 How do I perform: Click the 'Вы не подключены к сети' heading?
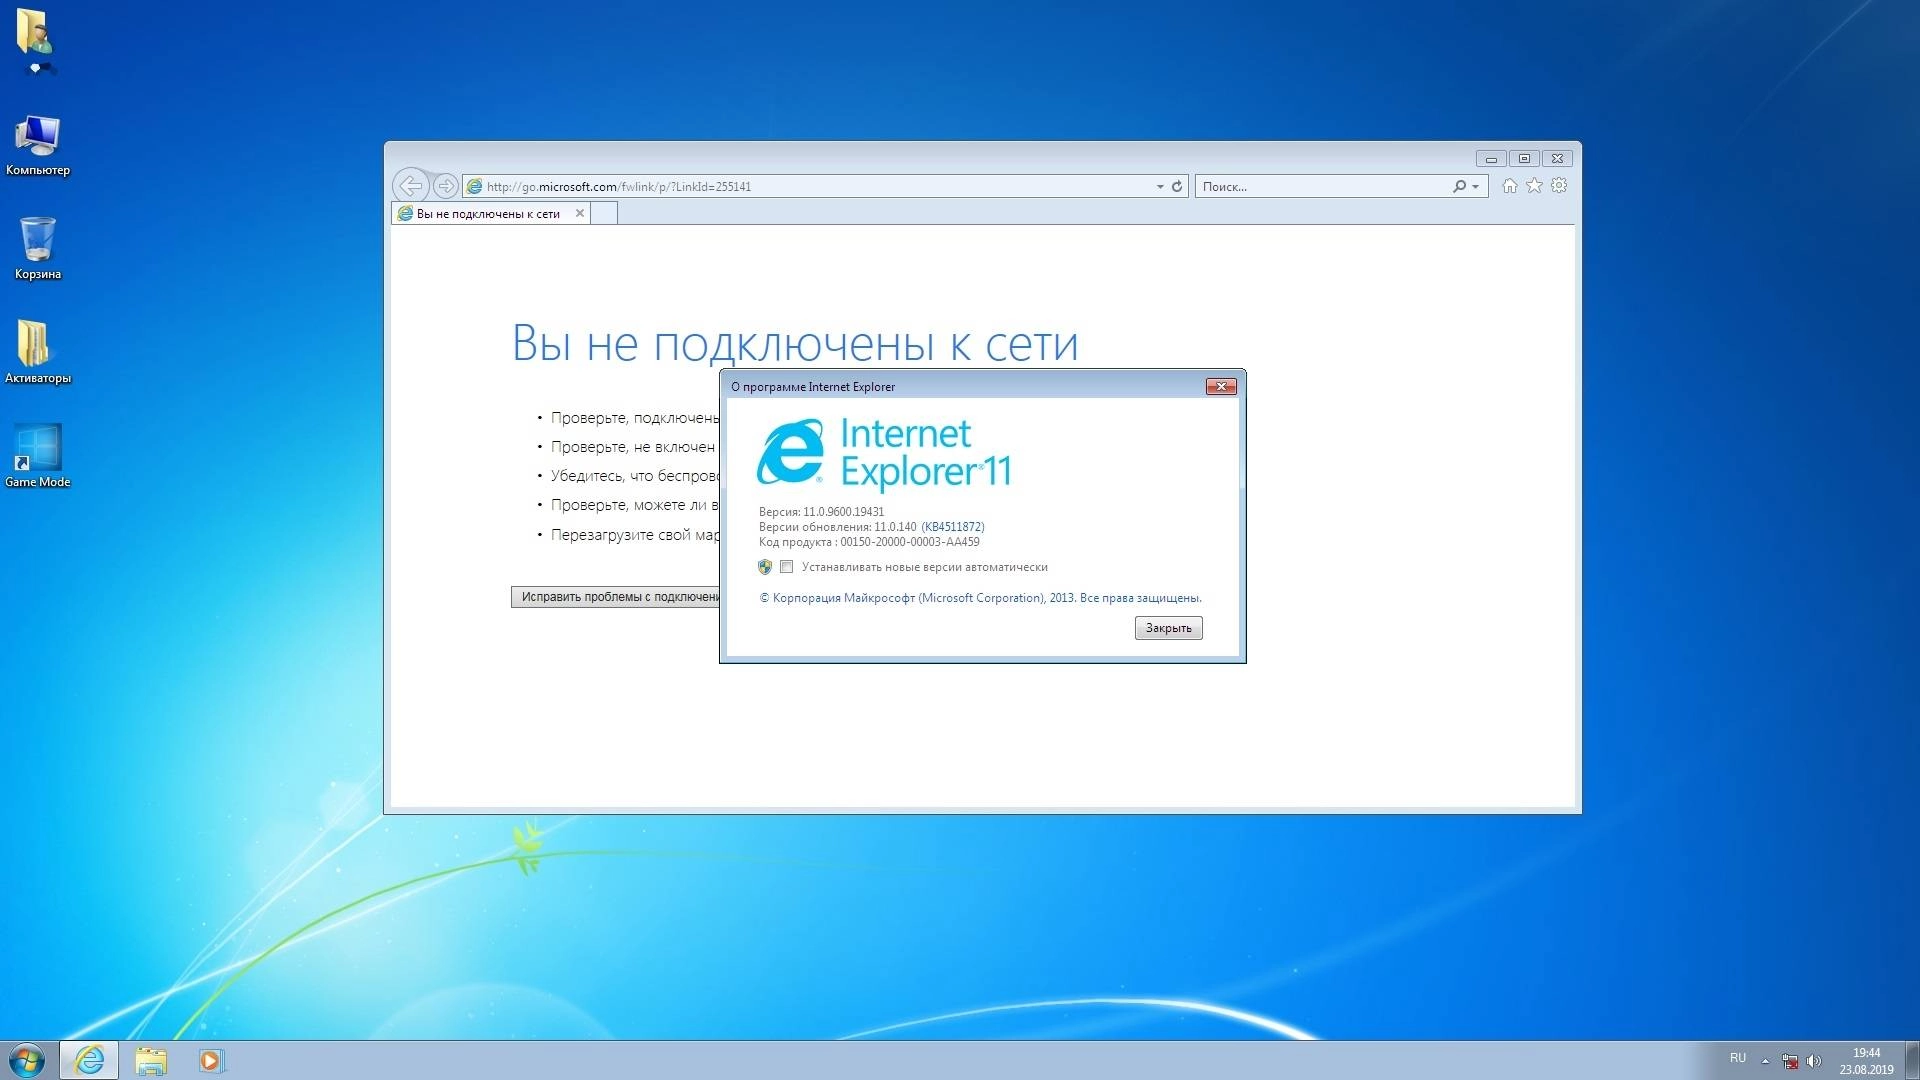tap(795, 343)
